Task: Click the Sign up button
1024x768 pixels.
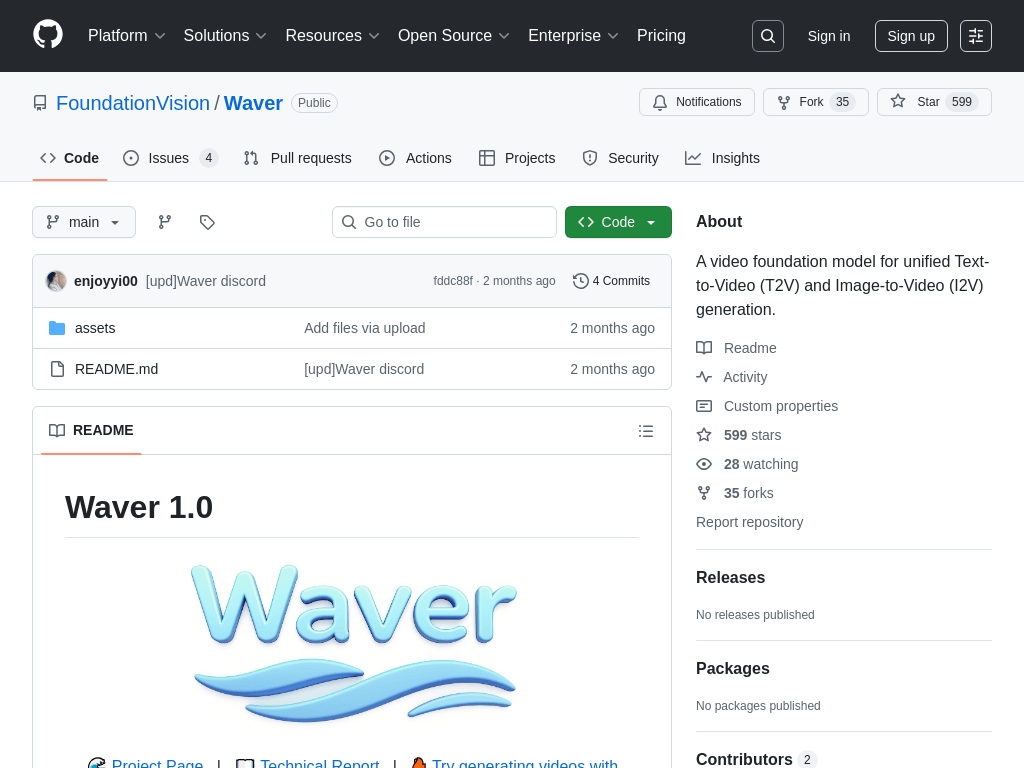Action: [911, 36]
